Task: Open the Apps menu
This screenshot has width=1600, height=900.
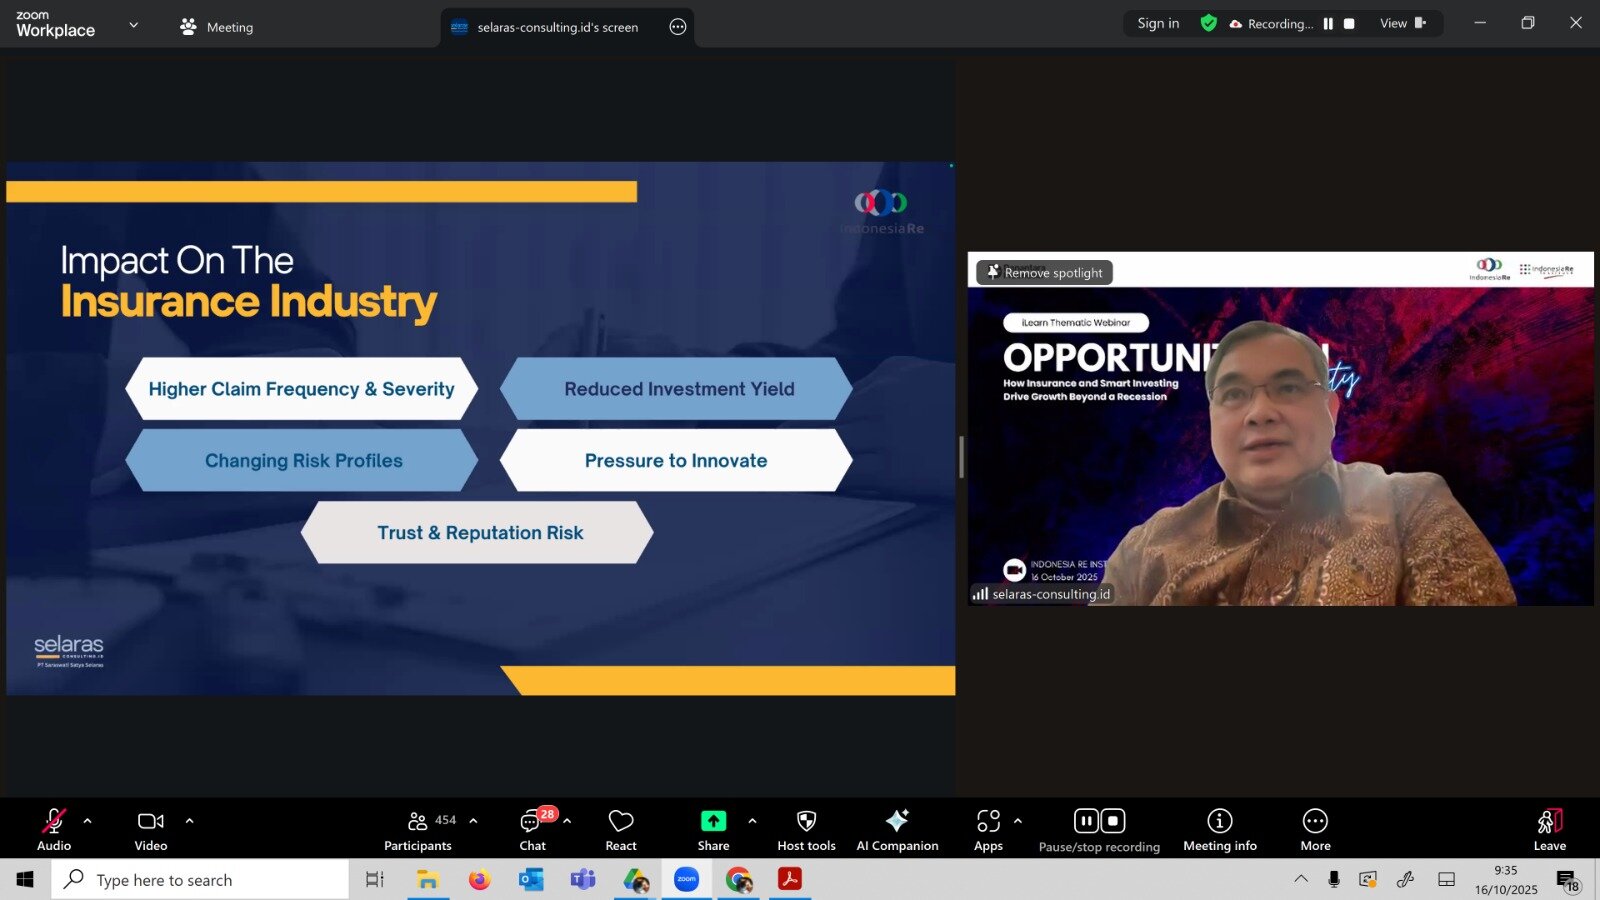Action: click(988, 830)
